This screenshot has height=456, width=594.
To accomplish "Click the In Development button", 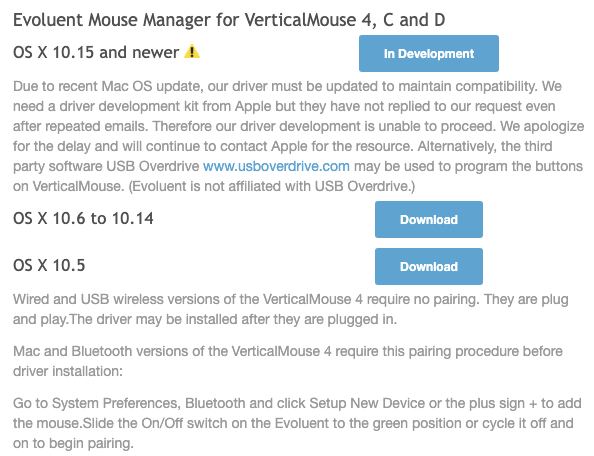I will pos(428,53).
